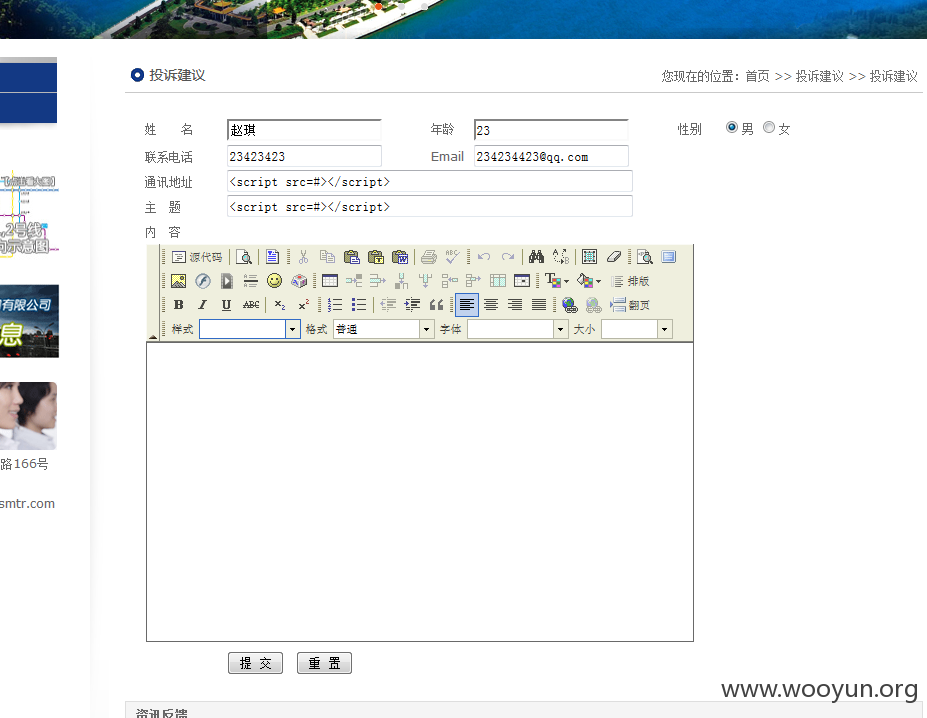The height and width of the screenshot is (718, 927).
Task: Select right alignment
Action: click(x=515, y=305)
